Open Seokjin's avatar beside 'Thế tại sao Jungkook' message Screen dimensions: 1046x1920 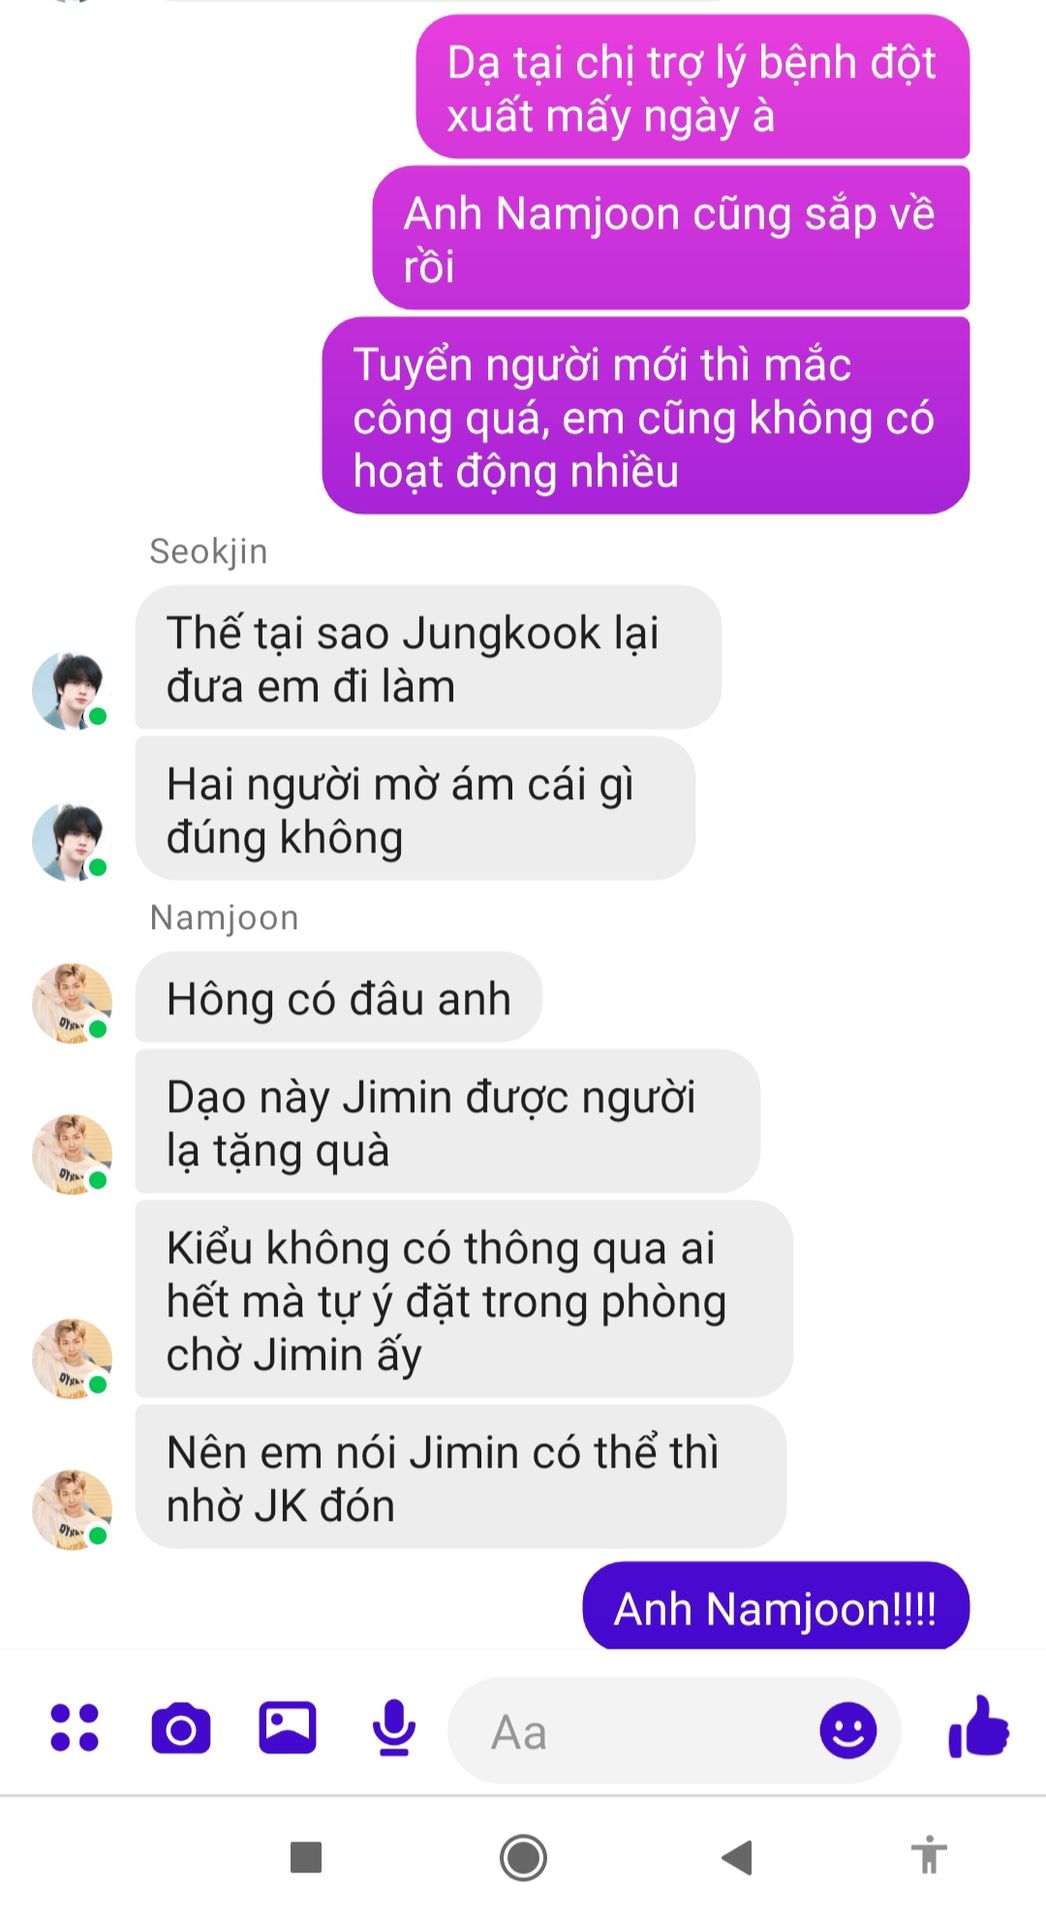(69, 690)
